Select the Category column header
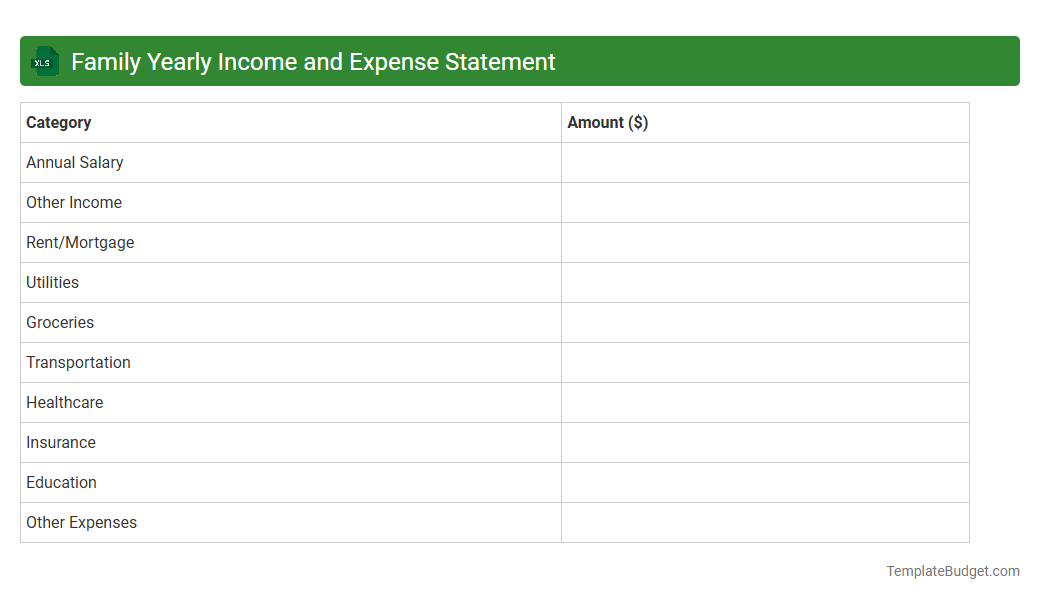The image size is (1040, 600). point(58,122)
